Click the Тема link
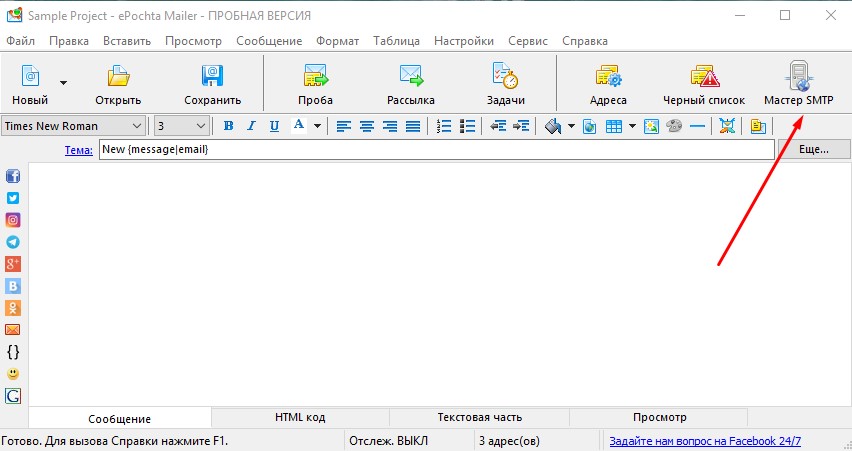The width and height of the screenshot is (852, 451). [79, 150]
